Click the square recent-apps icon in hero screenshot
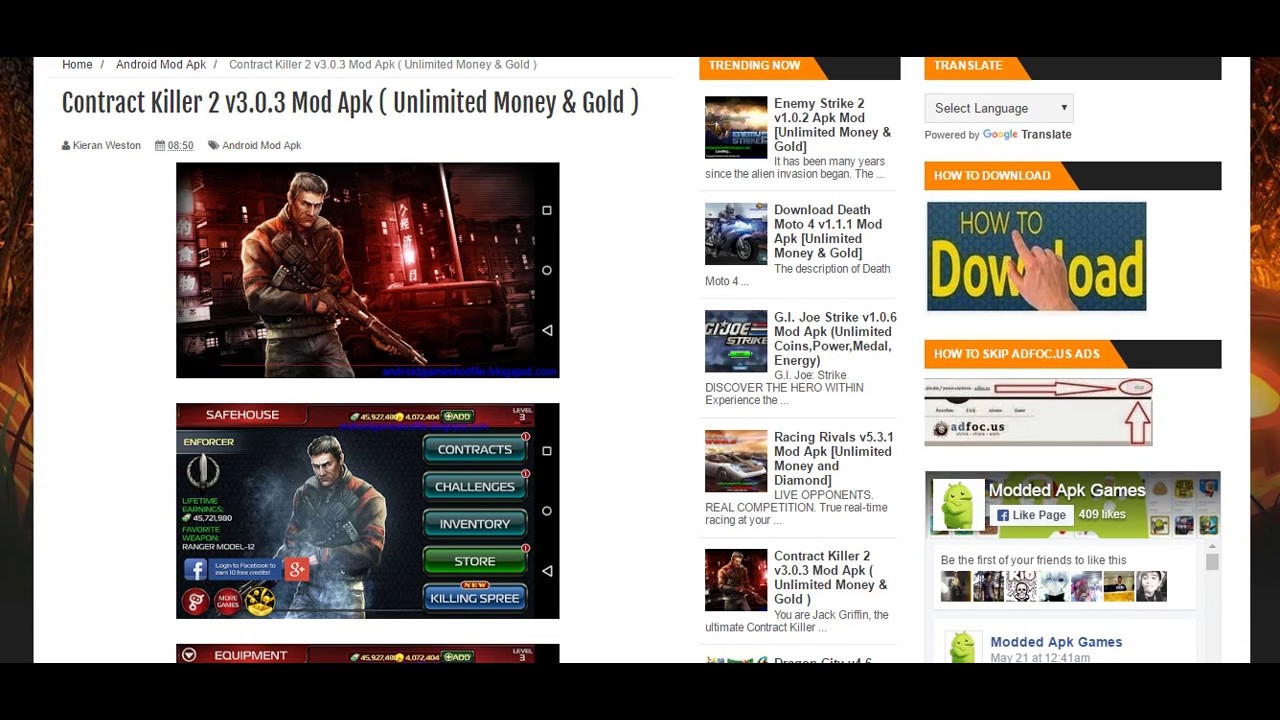1280x720 pixels. (x=546, y=210)
